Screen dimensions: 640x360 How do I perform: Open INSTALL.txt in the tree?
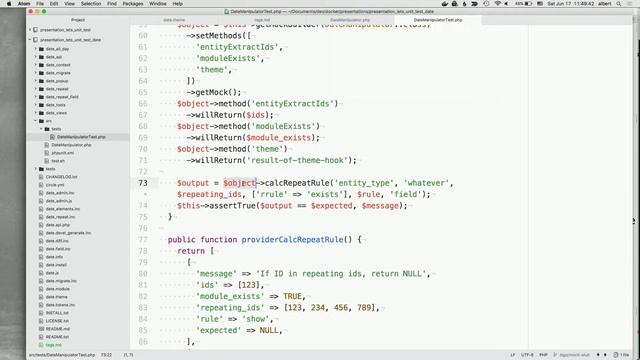pyautogui.click(x=57, y=313)
